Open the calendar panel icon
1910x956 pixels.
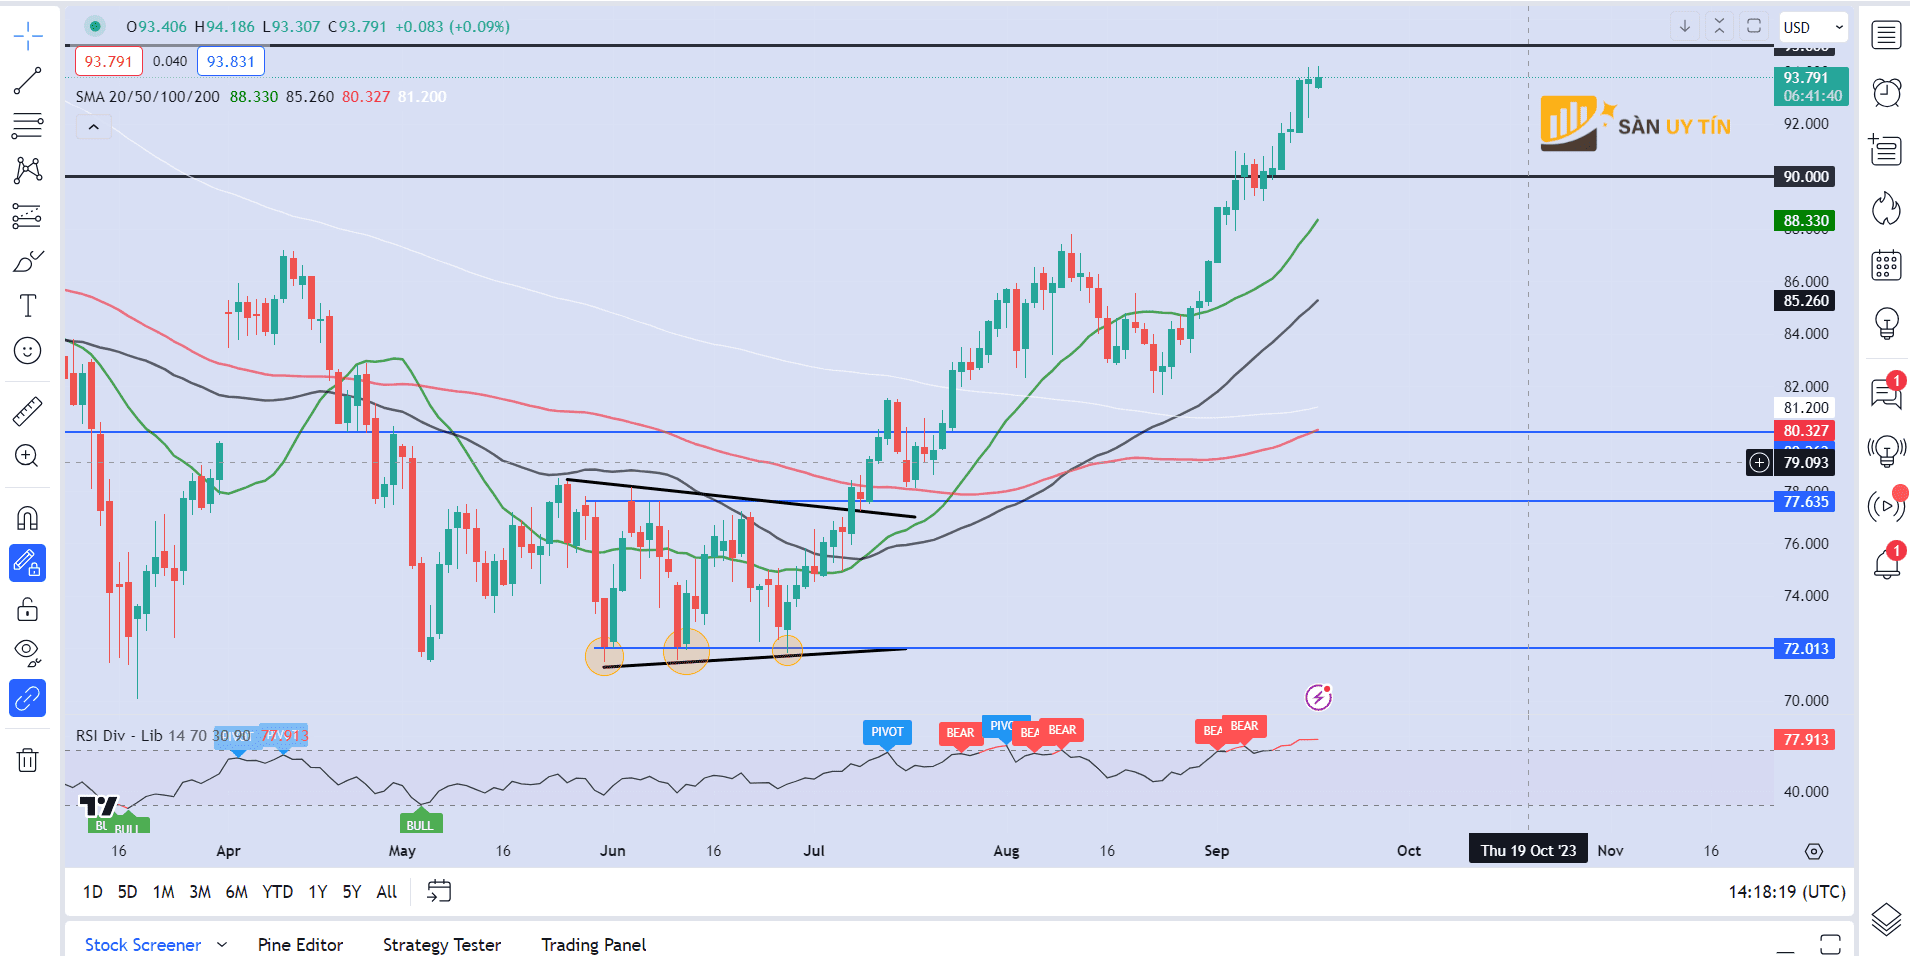[x=1886, y=265]
